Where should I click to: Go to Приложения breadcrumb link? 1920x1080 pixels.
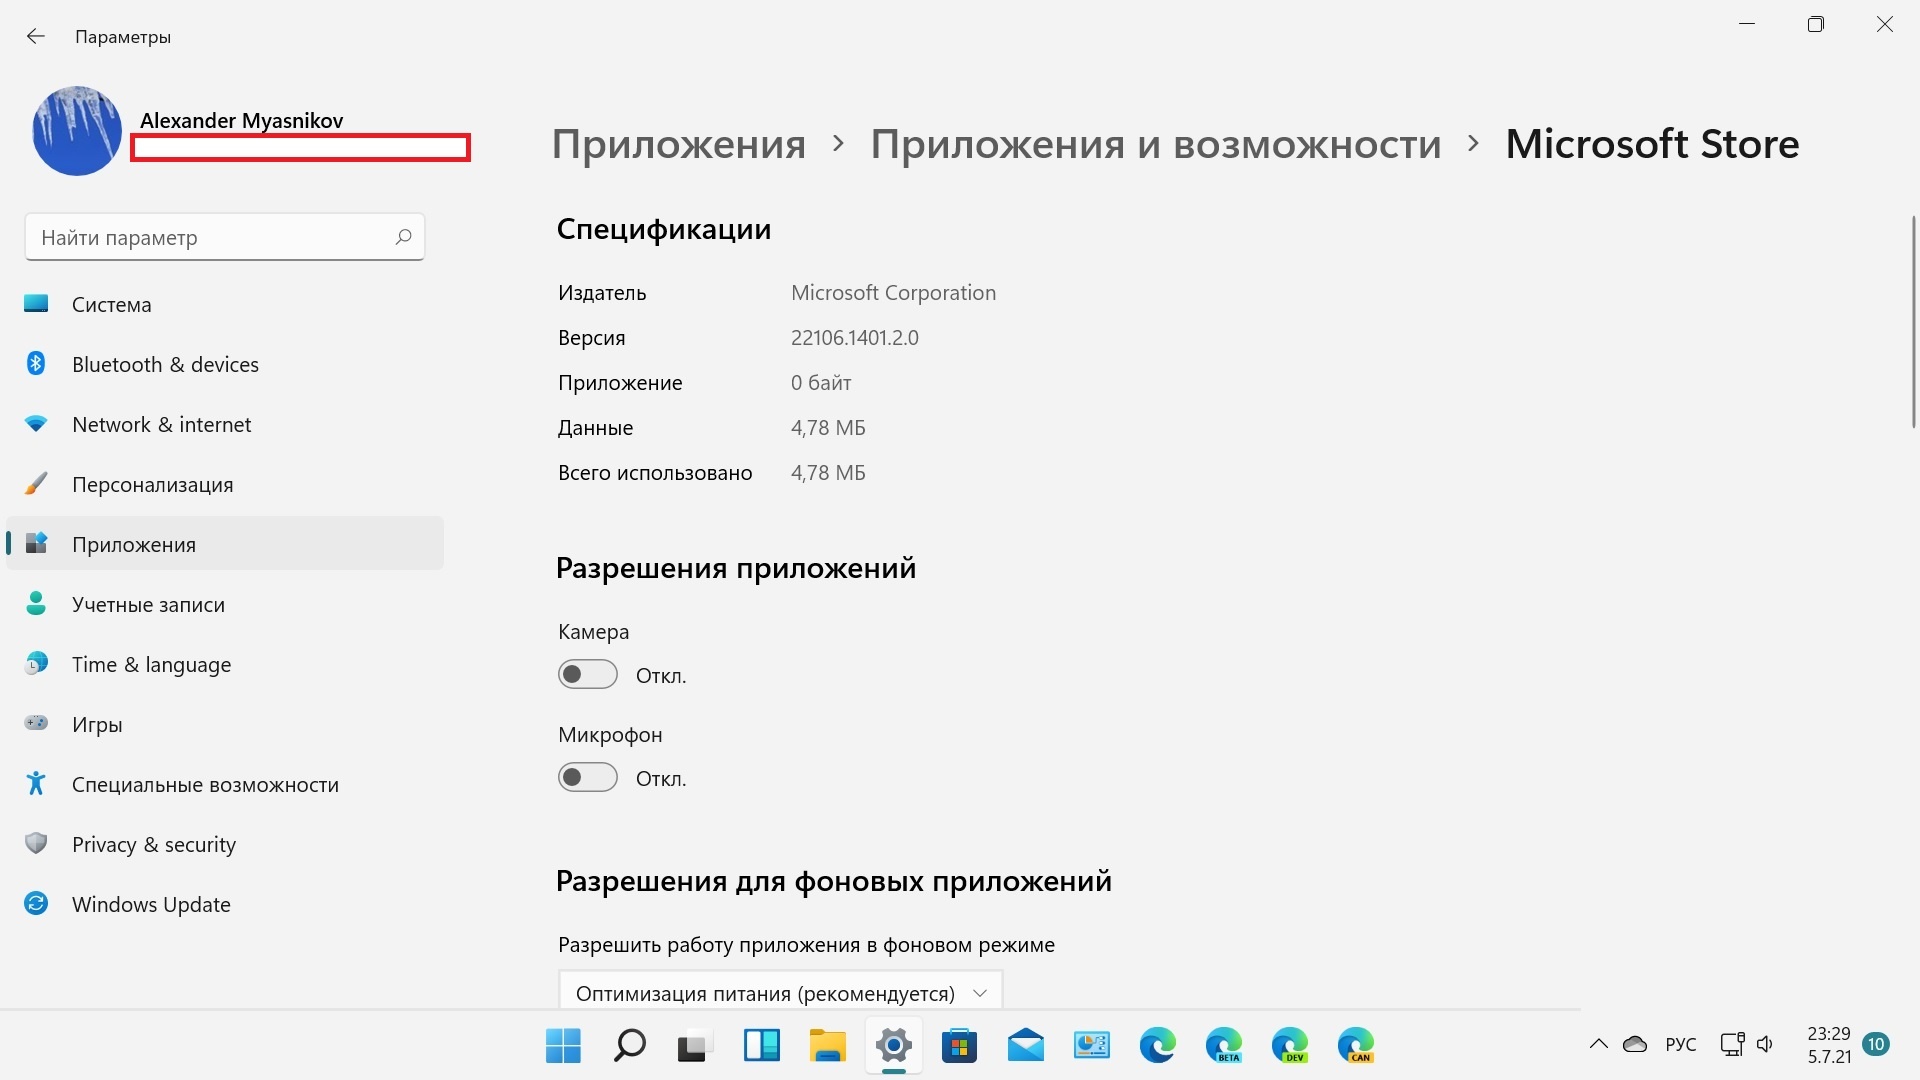click(x=679, y=144)
